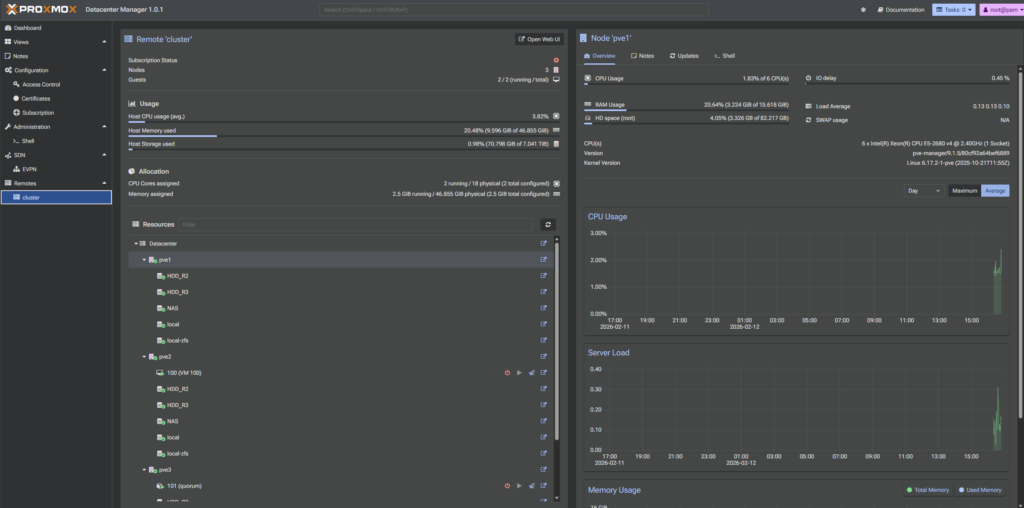Screen dimensions: 1024x508
Task: Open pve2 node's external link icon
Action: tap(543, 357)
